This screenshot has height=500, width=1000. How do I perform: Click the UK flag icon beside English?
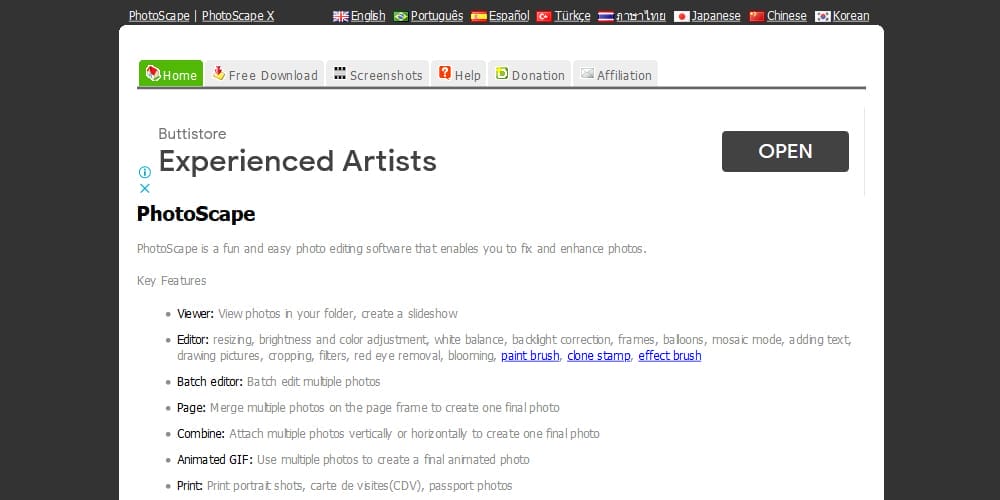(x=341, y=17)
